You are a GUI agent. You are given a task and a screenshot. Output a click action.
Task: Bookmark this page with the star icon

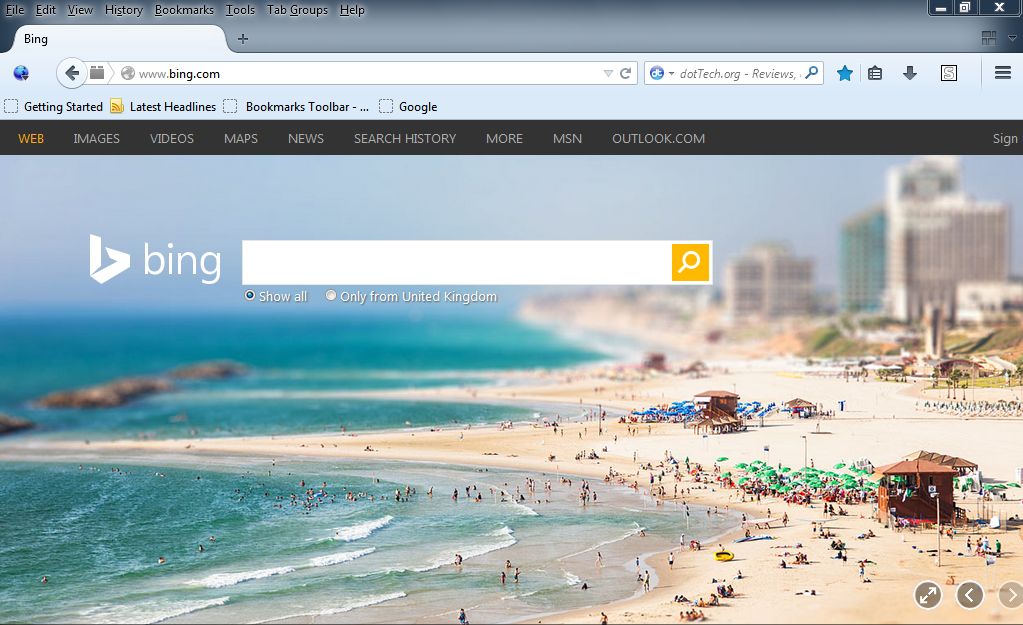tap(843, 73)
